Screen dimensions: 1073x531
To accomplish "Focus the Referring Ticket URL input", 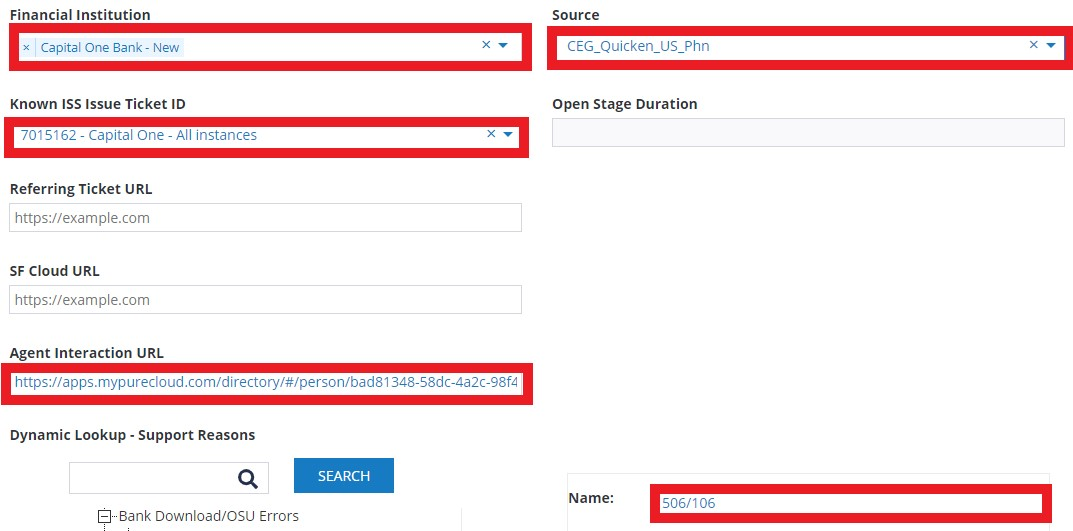I will (x=265, y=218).
